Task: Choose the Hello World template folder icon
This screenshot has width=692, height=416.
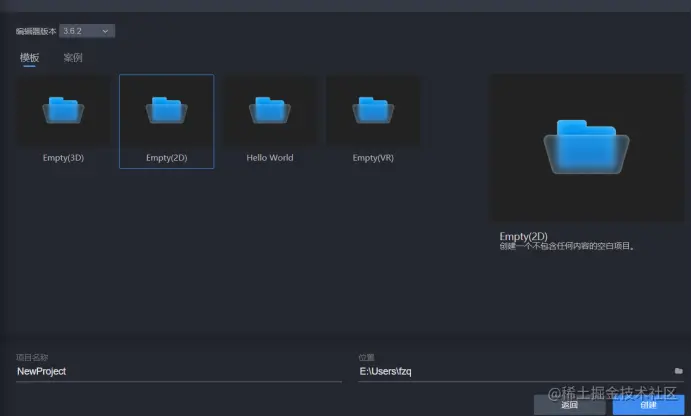Action: pos(270,110)
